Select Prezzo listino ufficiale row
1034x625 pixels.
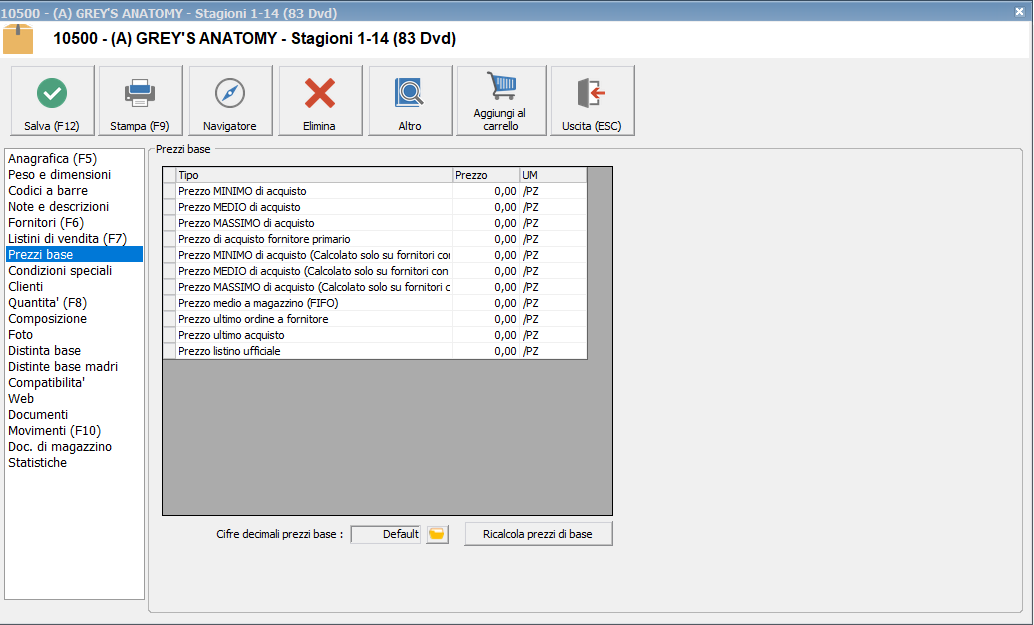tap(375, 351)
